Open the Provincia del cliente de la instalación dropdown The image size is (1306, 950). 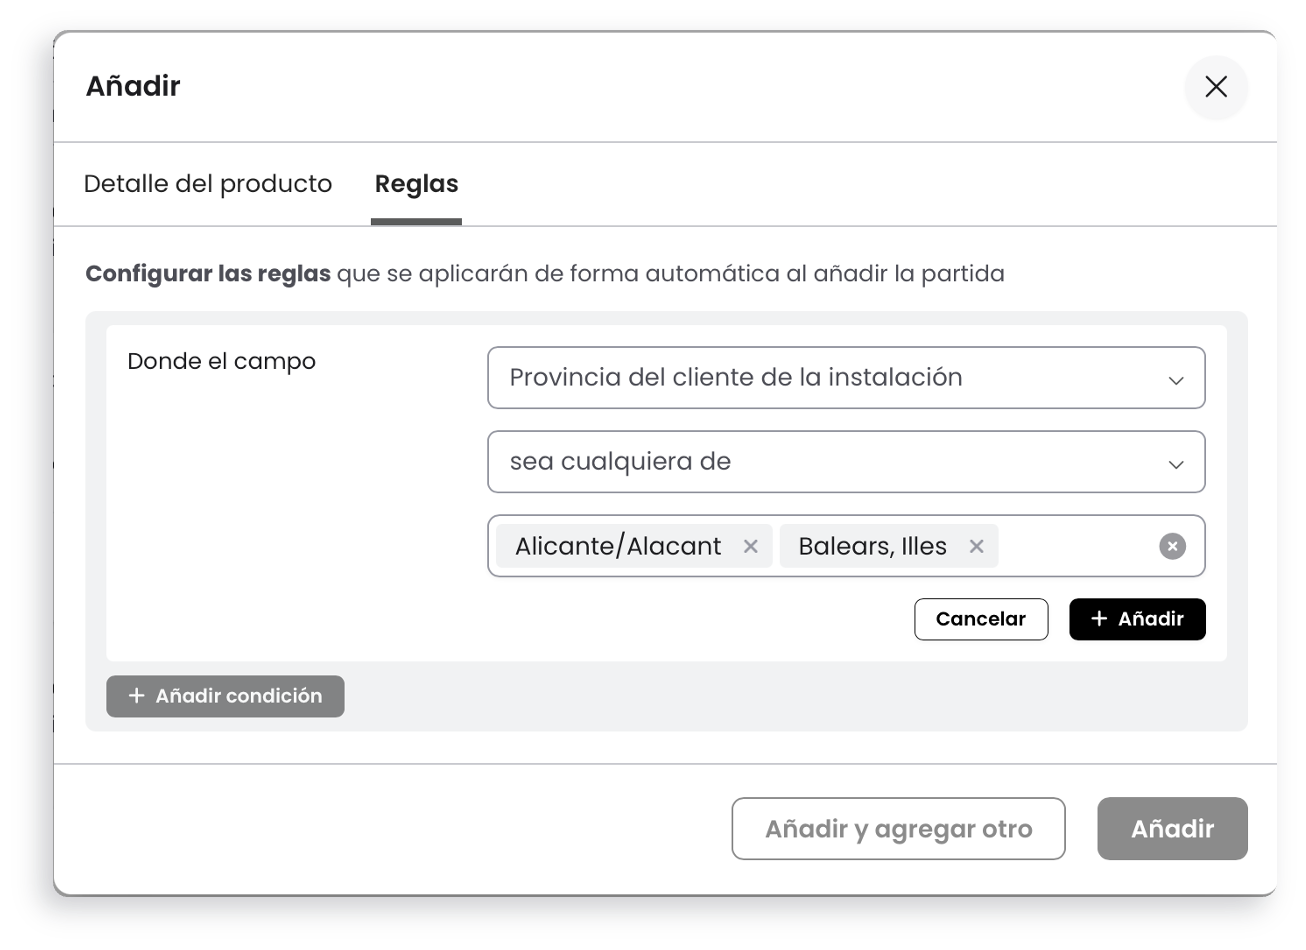846,378
